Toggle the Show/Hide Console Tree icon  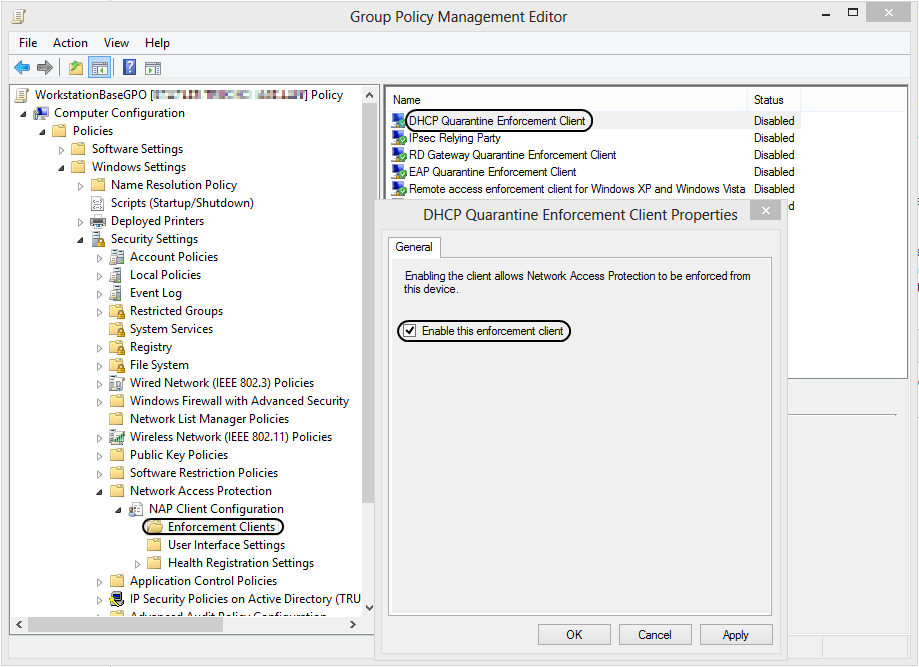[x=99, y=67]
